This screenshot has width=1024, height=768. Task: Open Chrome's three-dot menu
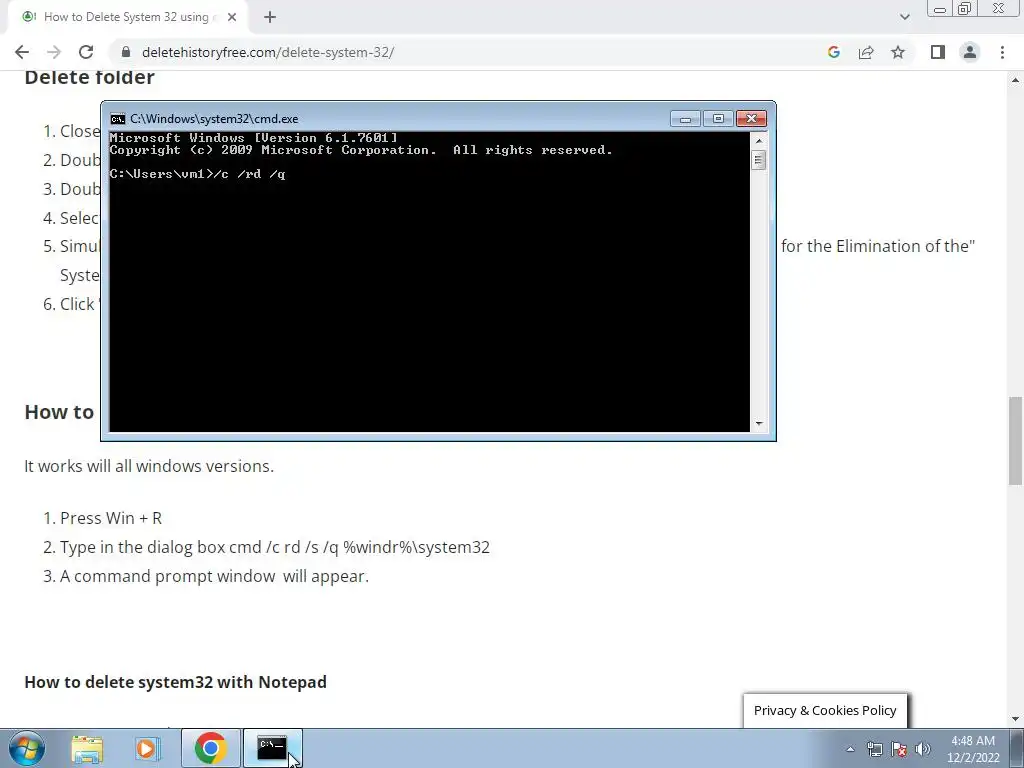1002,52
